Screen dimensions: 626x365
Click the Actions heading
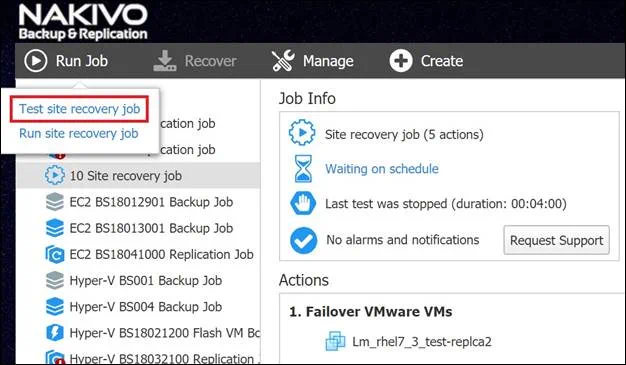coord(304,280)
